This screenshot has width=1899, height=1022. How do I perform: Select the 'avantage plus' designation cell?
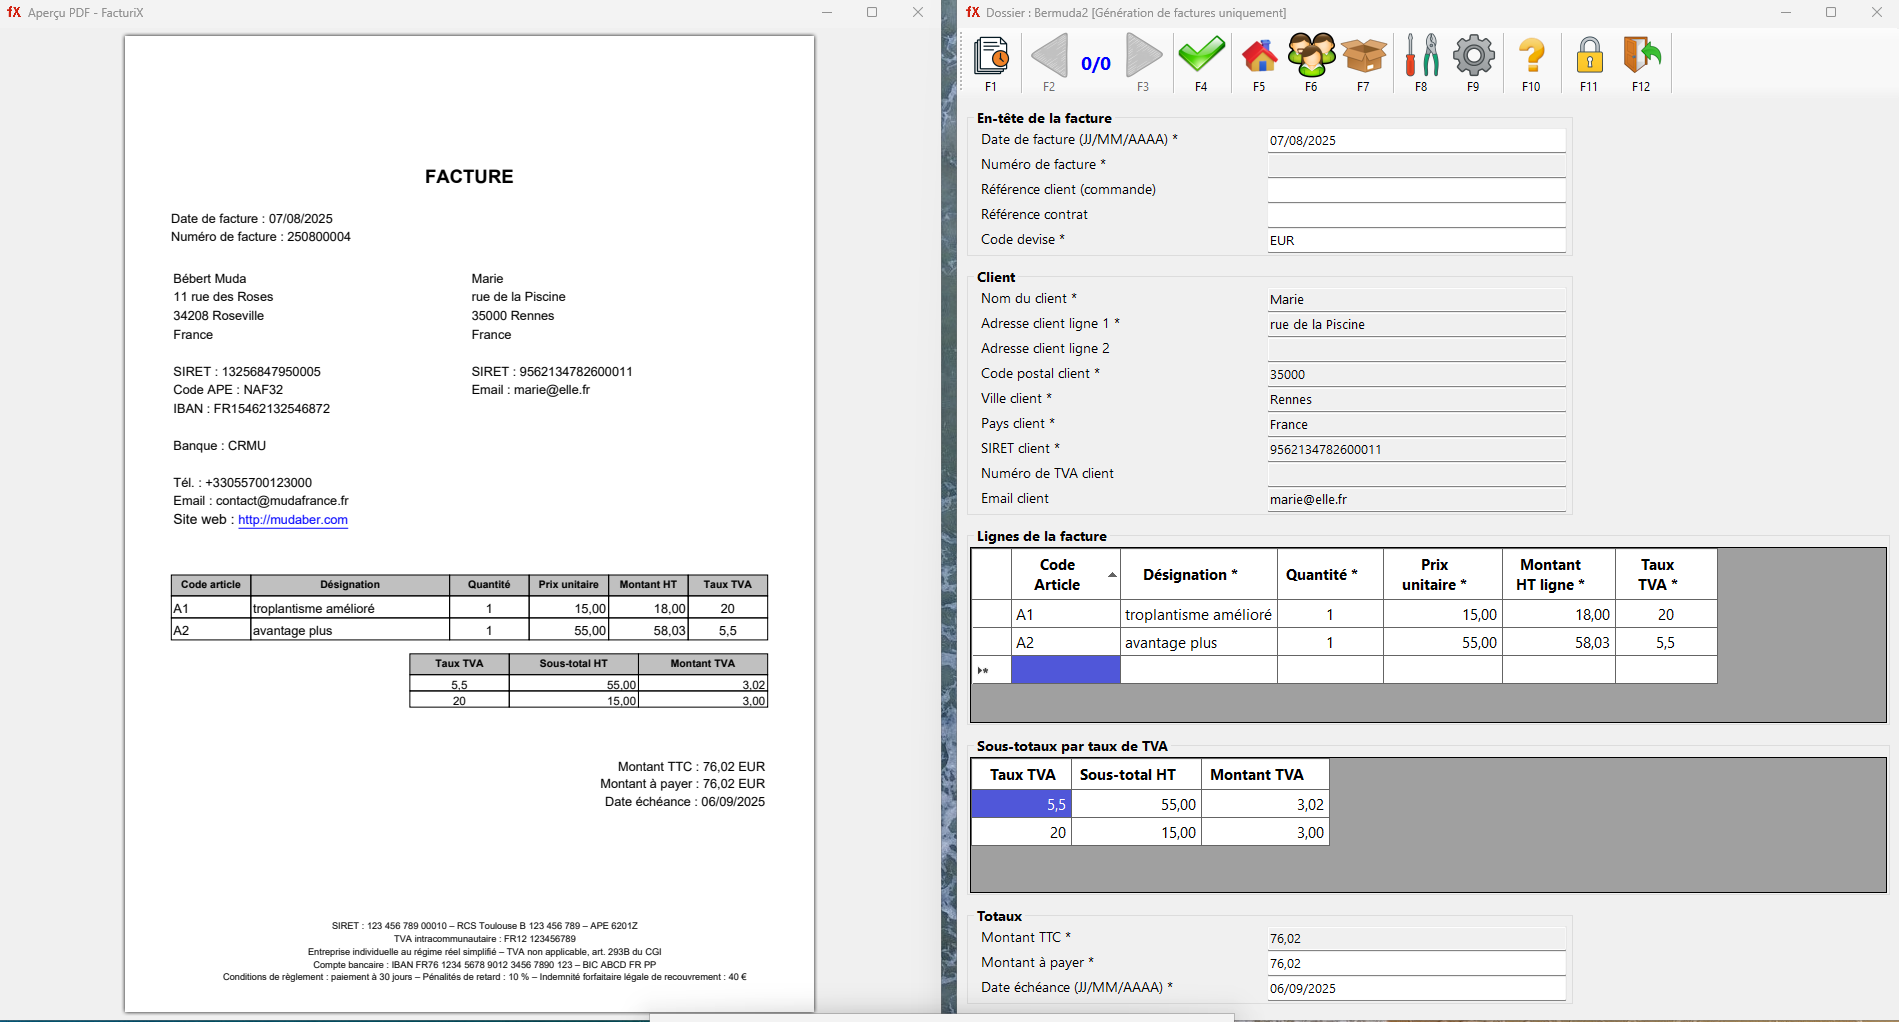coord(1198,643)
